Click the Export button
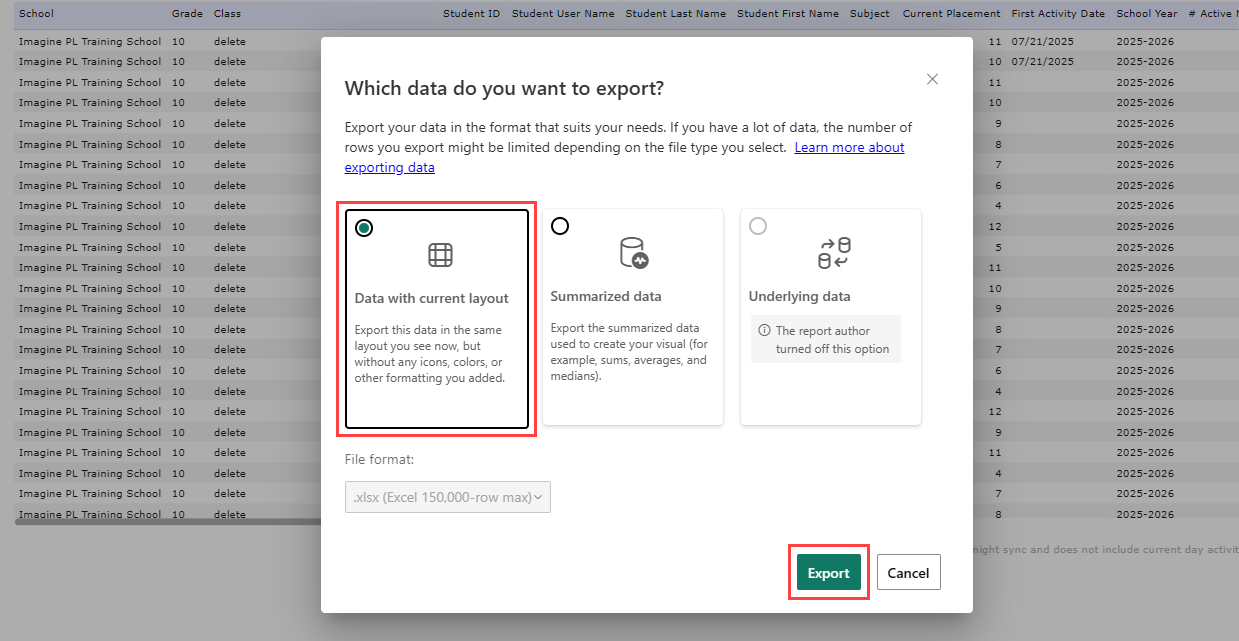1239x641 pixels. 828,573
